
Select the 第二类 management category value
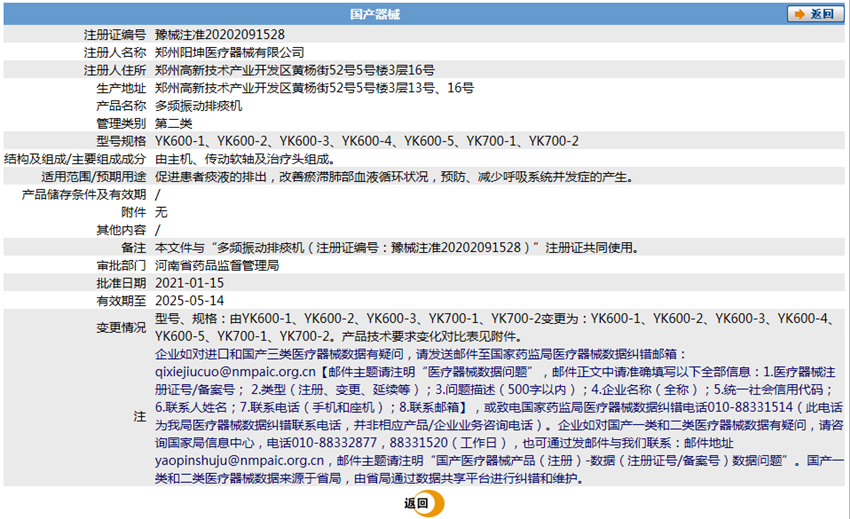click(x=173, y=123)
